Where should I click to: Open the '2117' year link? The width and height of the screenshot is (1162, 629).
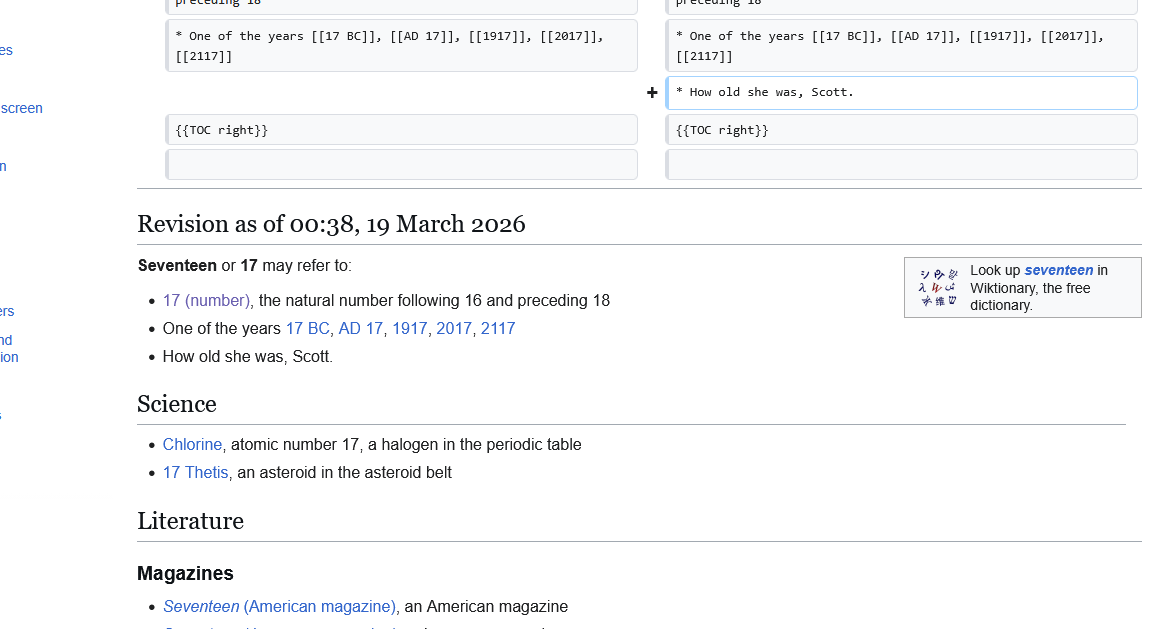click(498, 329)
